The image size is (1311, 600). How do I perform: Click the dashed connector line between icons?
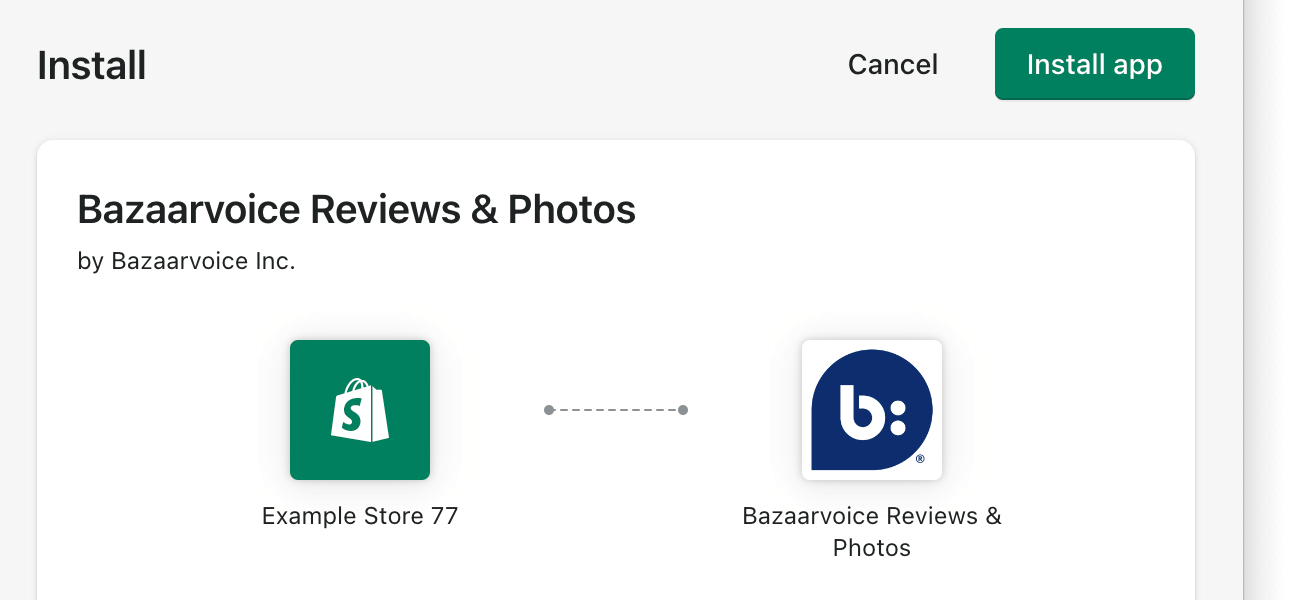[616, 410]
